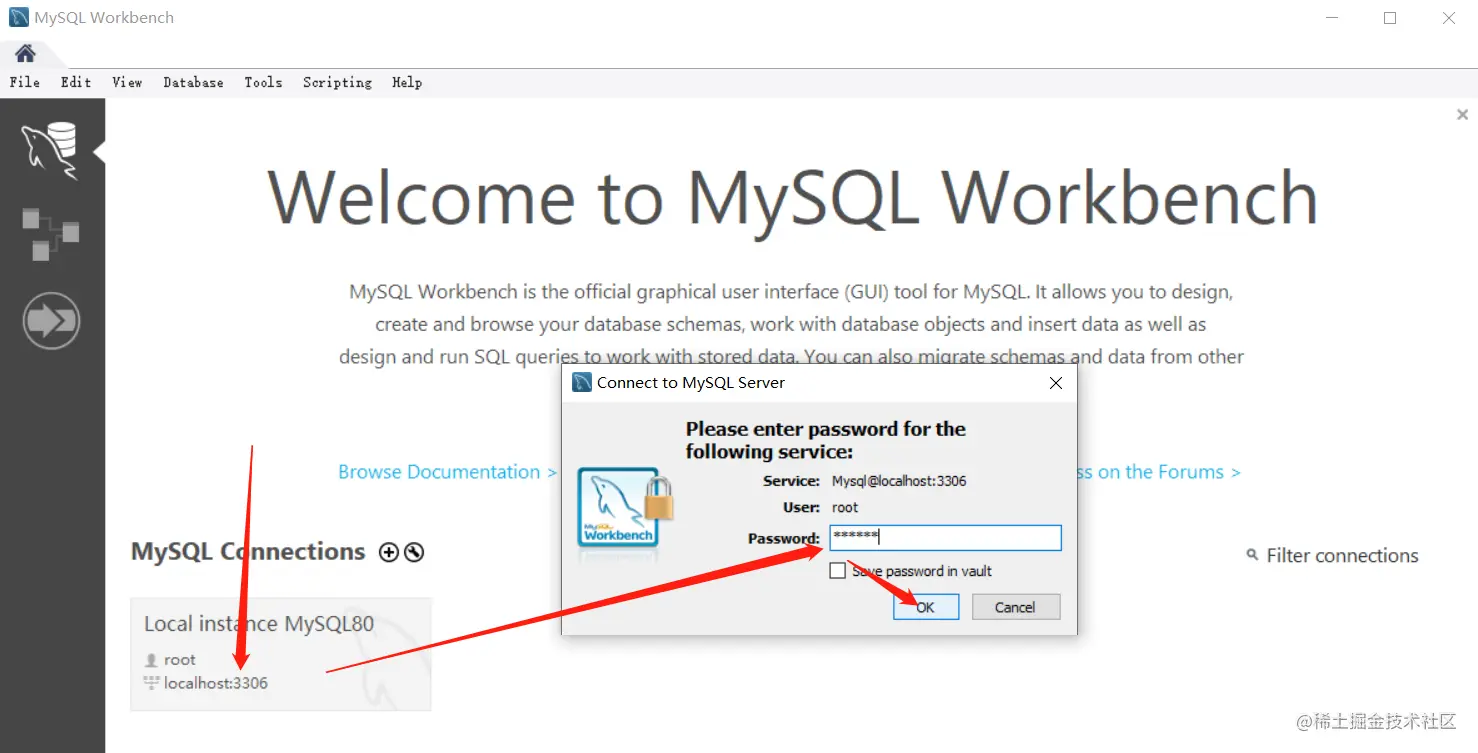Open the Scripting menu
The image size is (1478, 753).
(337, 82)
